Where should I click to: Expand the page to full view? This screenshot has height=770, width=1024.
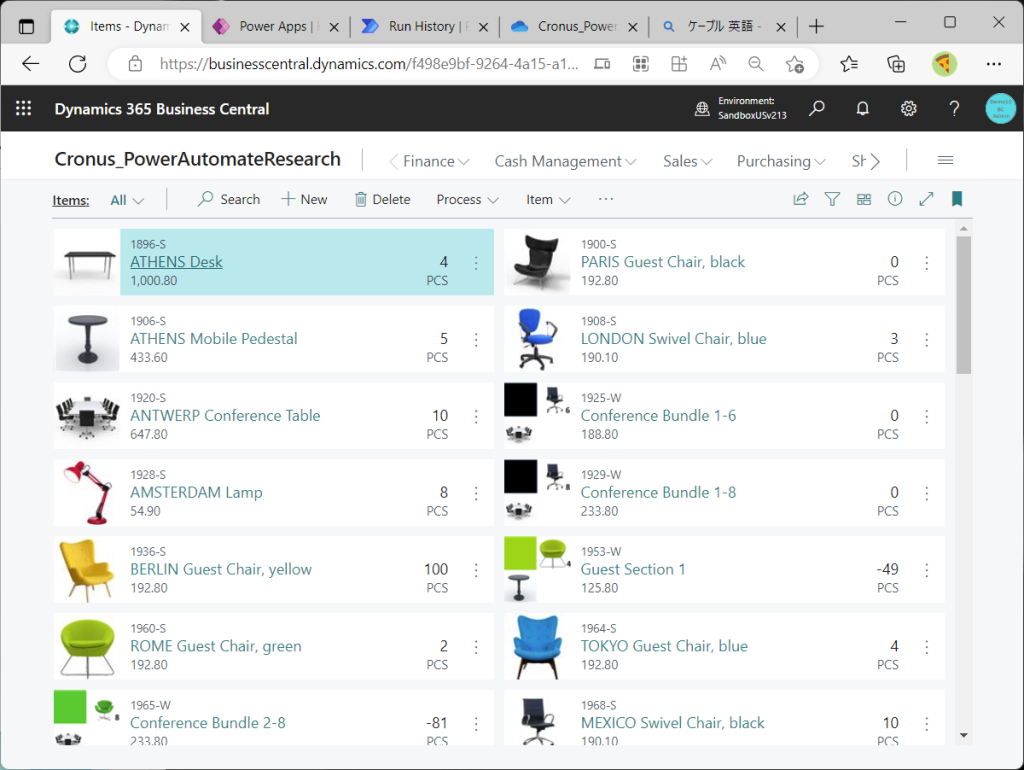[926, 199]
